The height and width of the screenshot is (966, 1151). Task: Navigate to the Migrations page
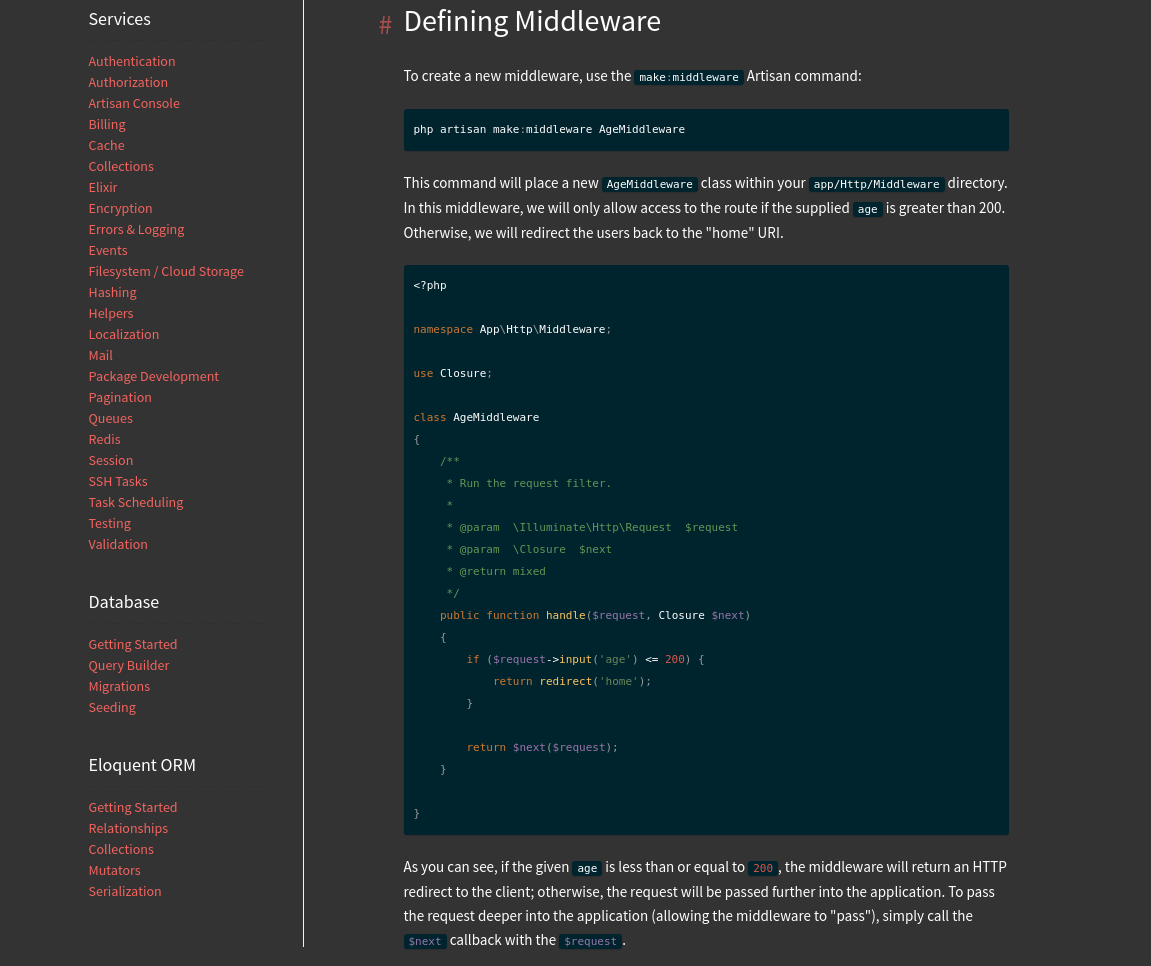tap(119, 686)
